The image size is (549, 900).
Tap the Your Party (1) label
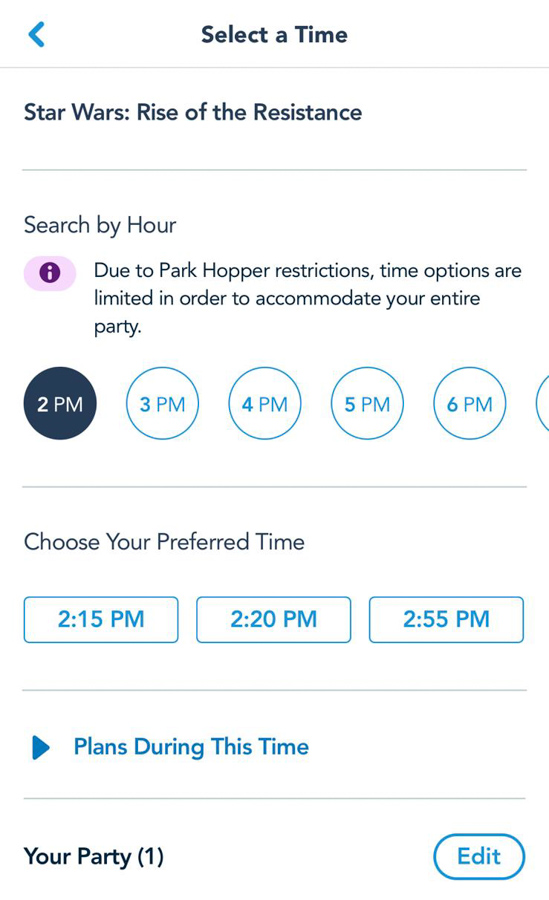94,857
